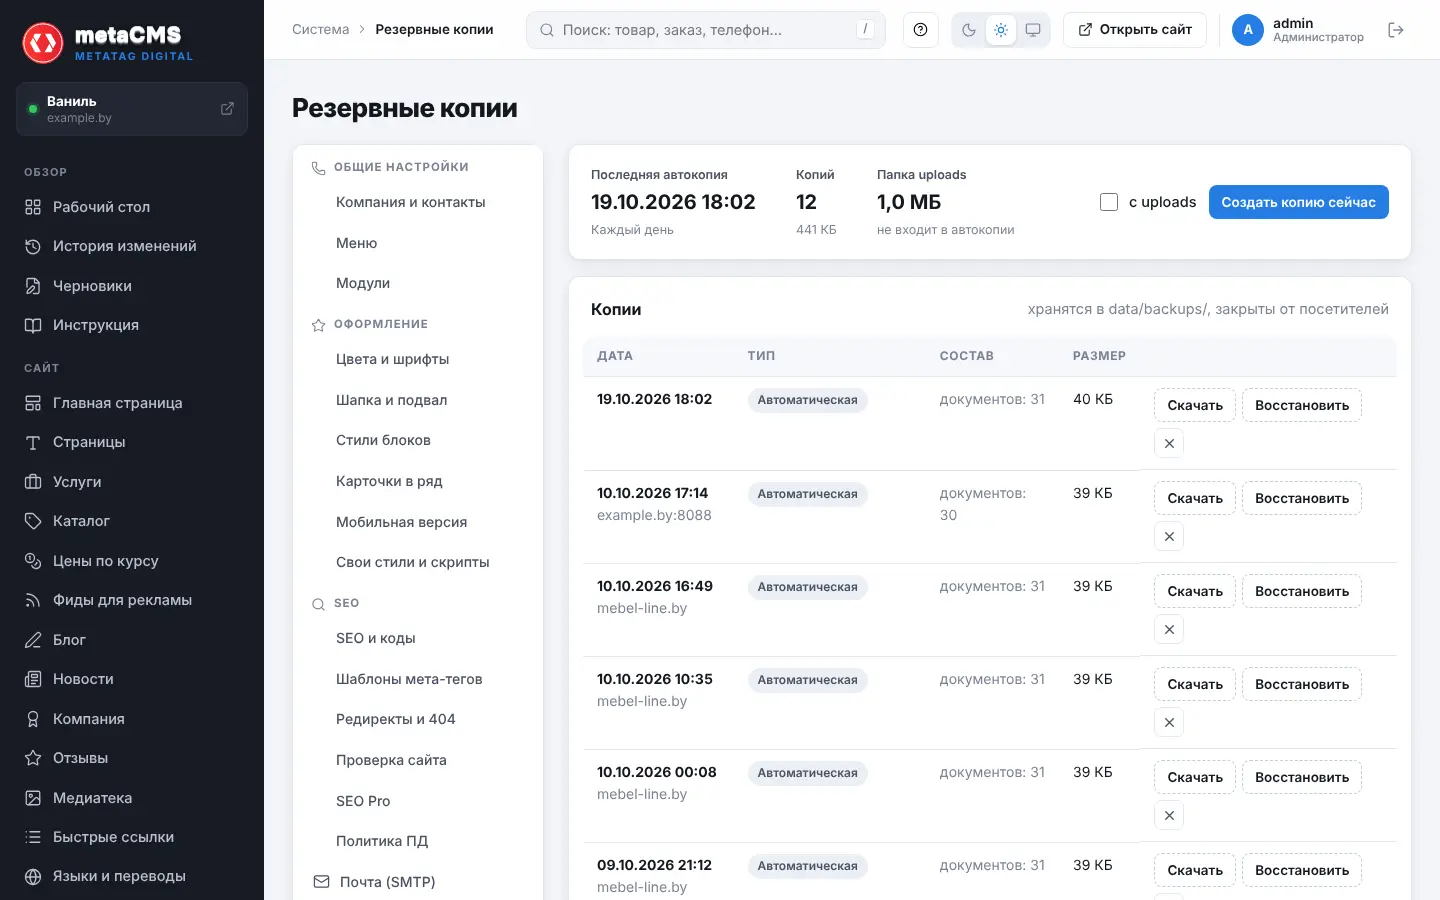1440x900 pixels.
Task: Open 'Рабочий стол' in sidebar
Action: point(132,207)
